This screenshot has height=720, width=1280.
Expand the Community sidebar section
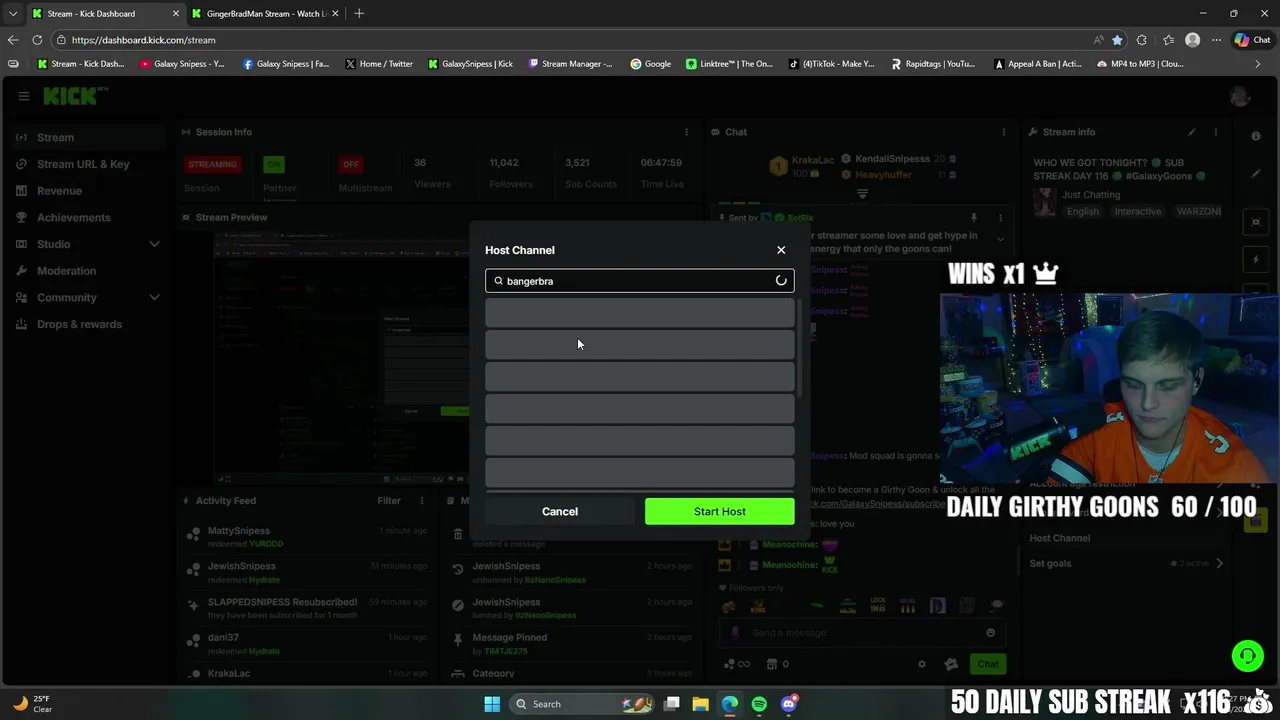pos(87,297)
